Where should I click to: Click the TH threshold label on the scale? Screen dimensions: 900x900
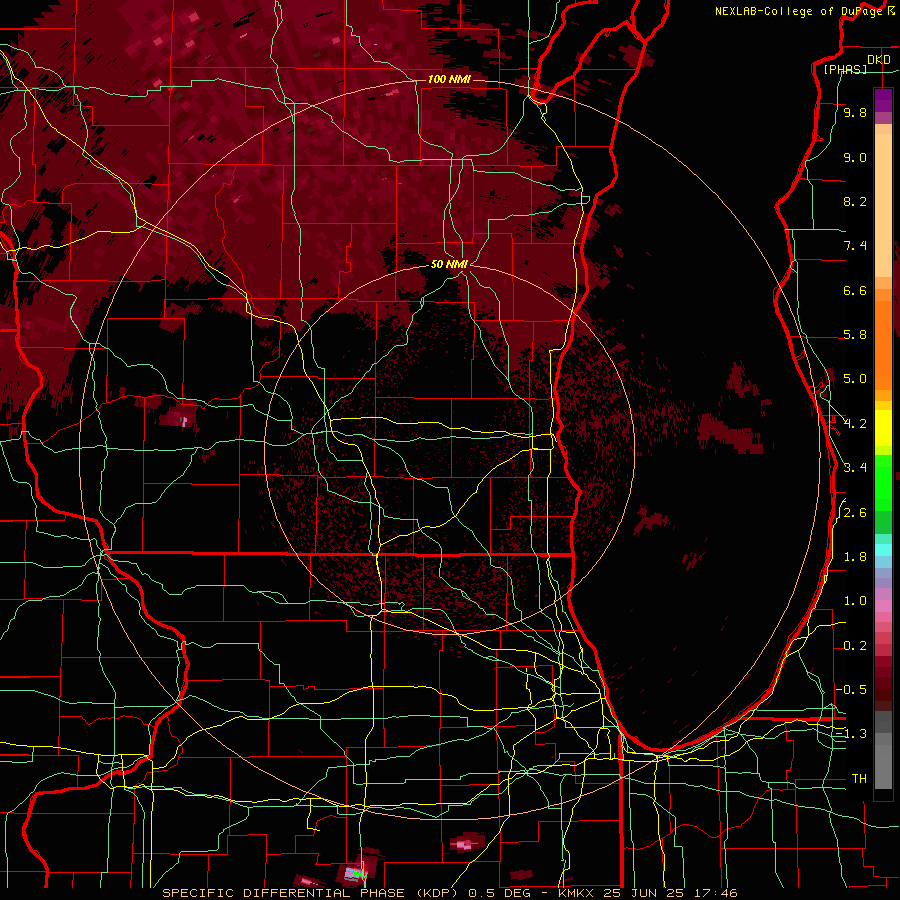[859, 779]
